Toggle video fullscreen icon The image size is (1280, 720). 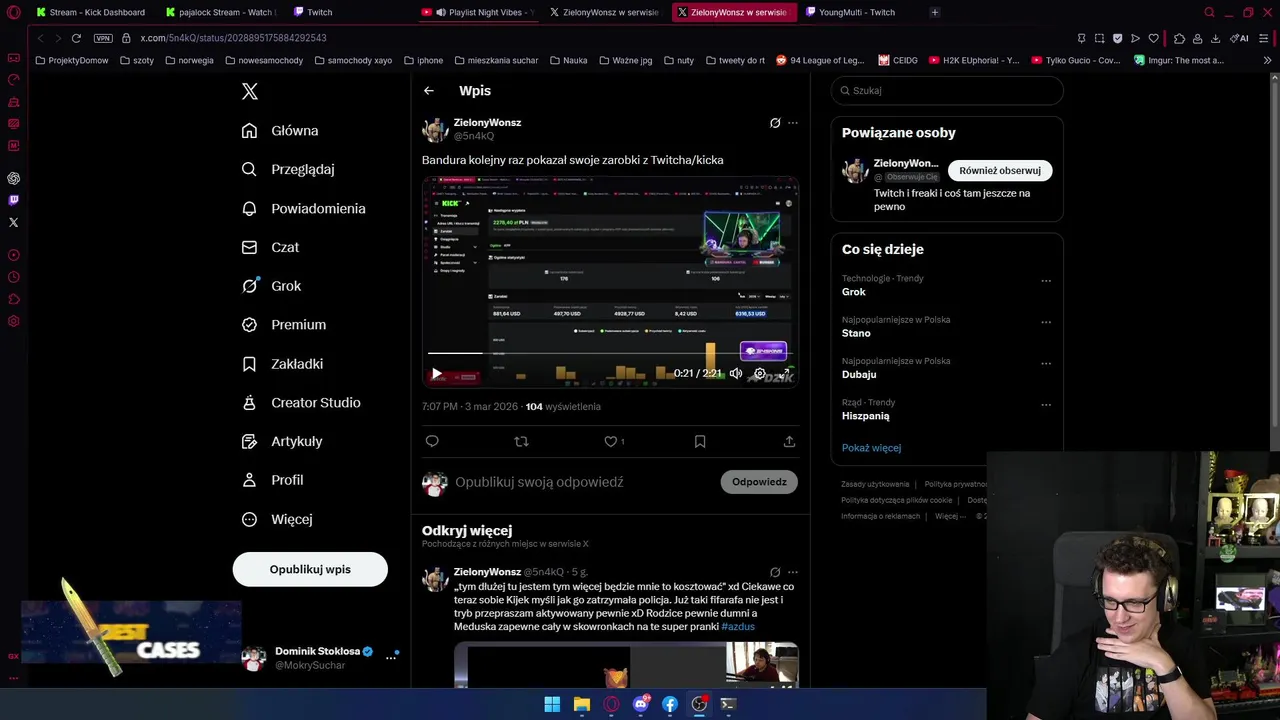(785, 373)
